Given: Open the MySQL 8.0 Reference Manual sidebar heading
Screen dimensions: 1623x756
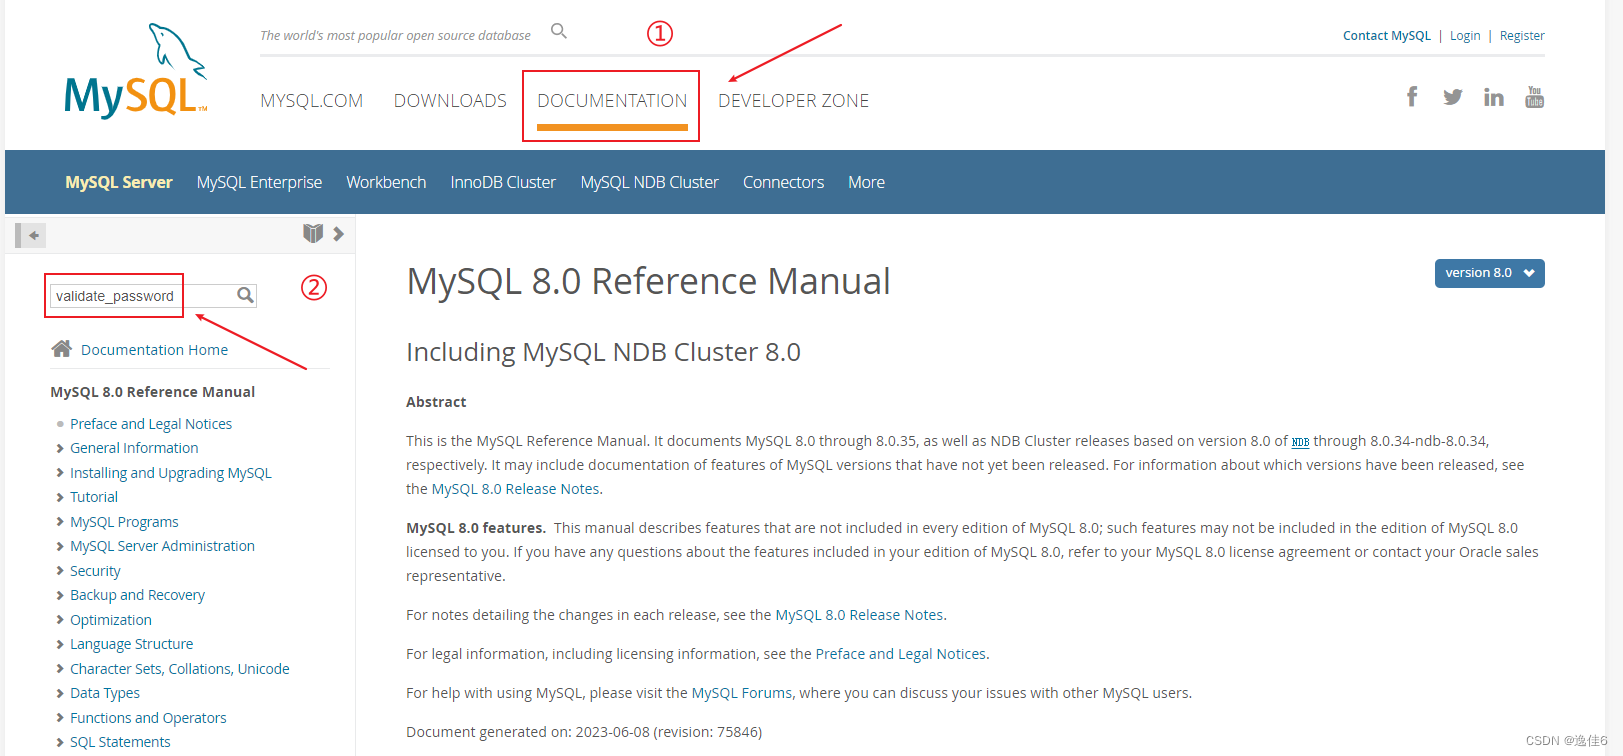Looking at the screenshot, I should pyautogui.click(x=153, y=392).
